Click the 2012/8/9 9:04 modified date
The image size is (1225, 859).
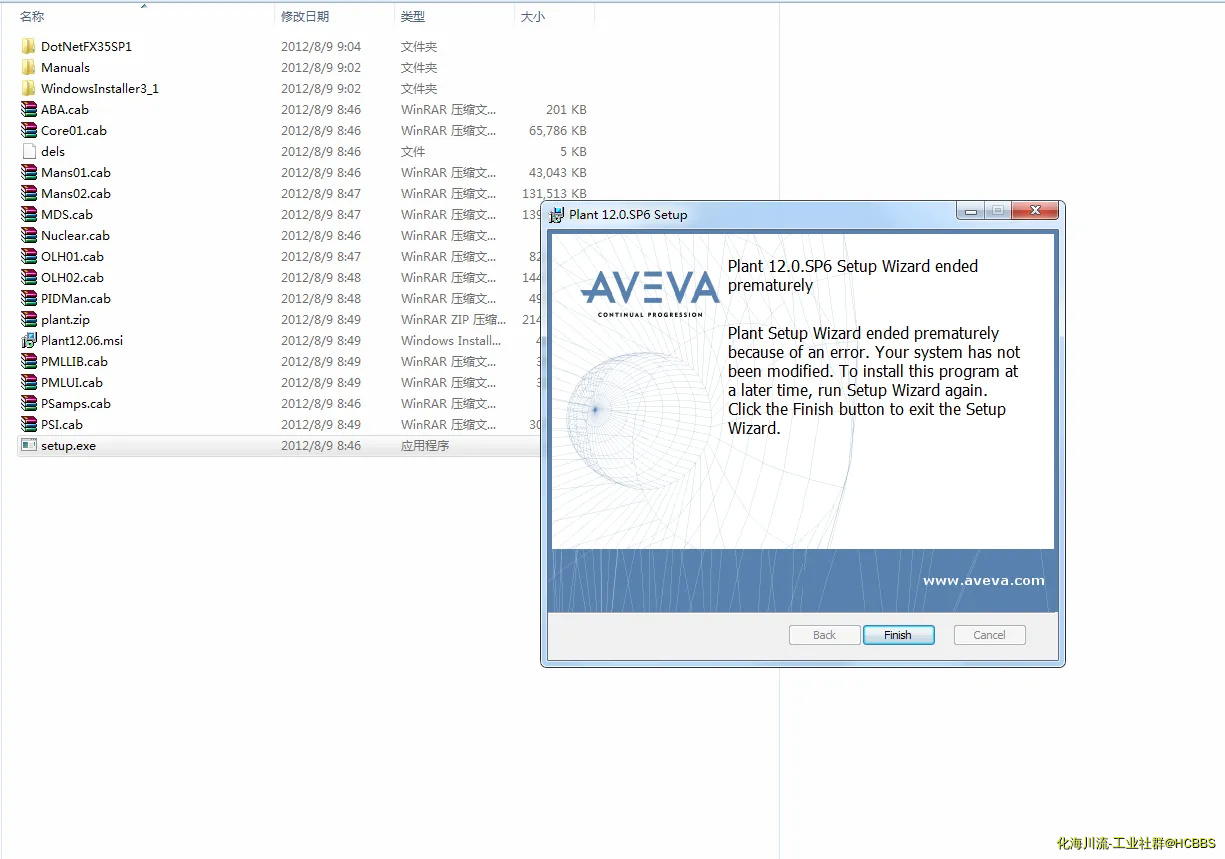(321, 46)
